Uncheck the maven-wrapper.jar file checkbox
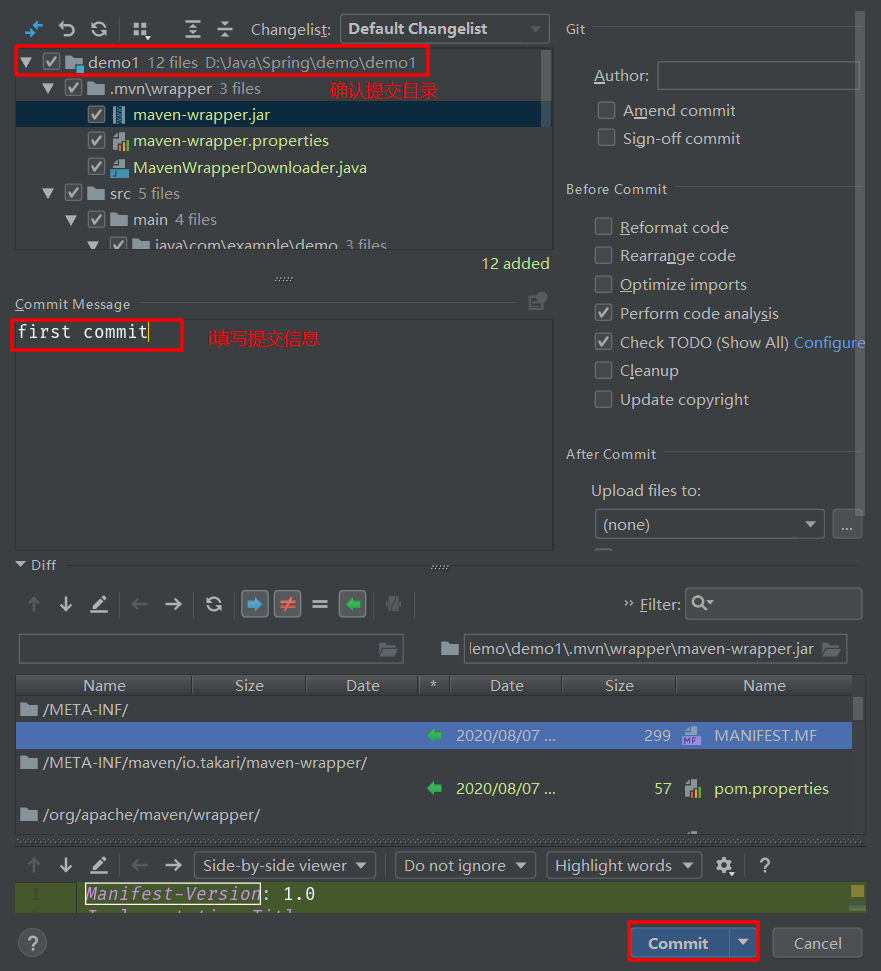 tap(96, 115)
